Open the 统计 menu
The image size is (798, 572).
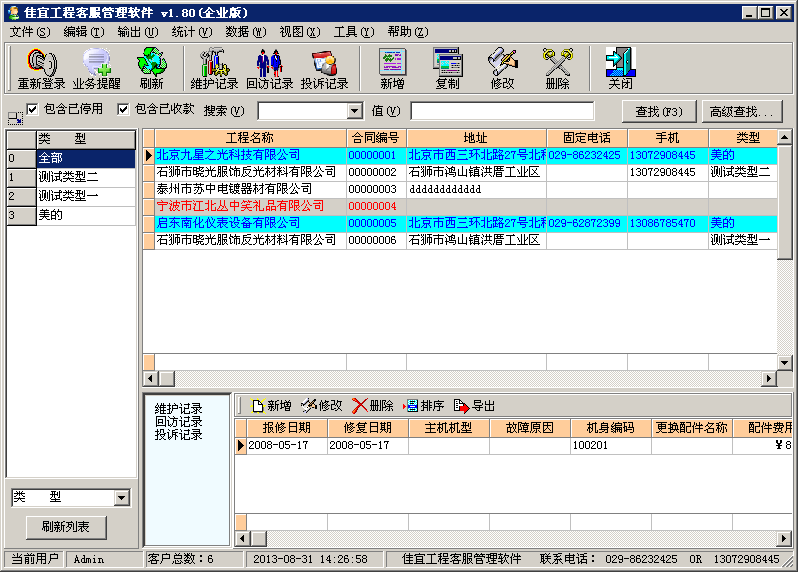[191, 32]
